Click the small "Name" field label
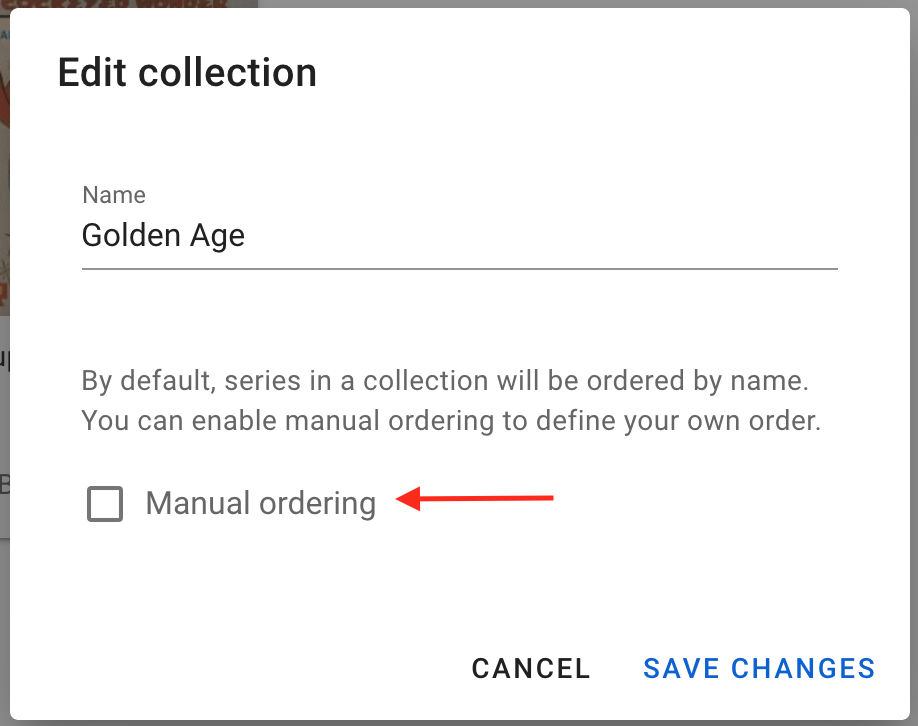This screenshot has width=918, height=726. pyautogui.click(x=113, y=195)
